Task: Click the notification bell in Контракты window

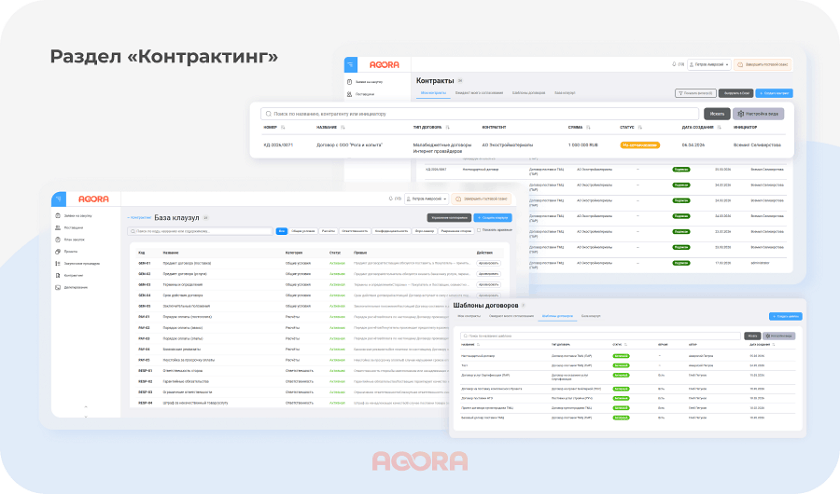Action: pyautogui.click(x=674, y=64)
